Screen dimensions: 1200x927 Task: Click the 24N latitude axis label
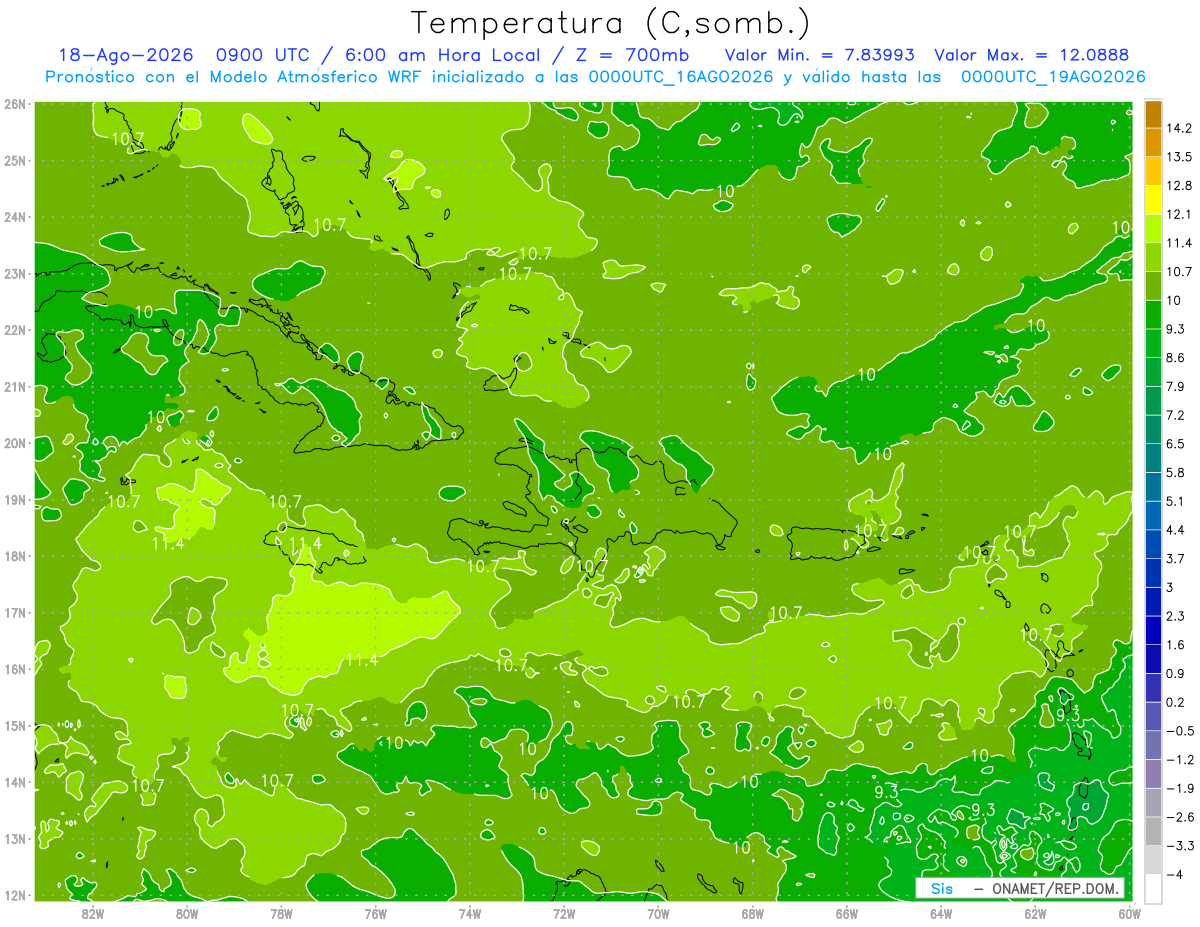(x=15, y=216)
